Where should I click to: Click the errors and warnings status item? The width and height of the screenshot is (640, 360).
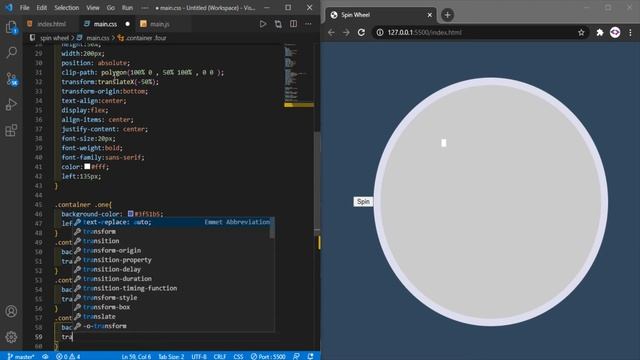pyautogui.click(x=68, y=356)
